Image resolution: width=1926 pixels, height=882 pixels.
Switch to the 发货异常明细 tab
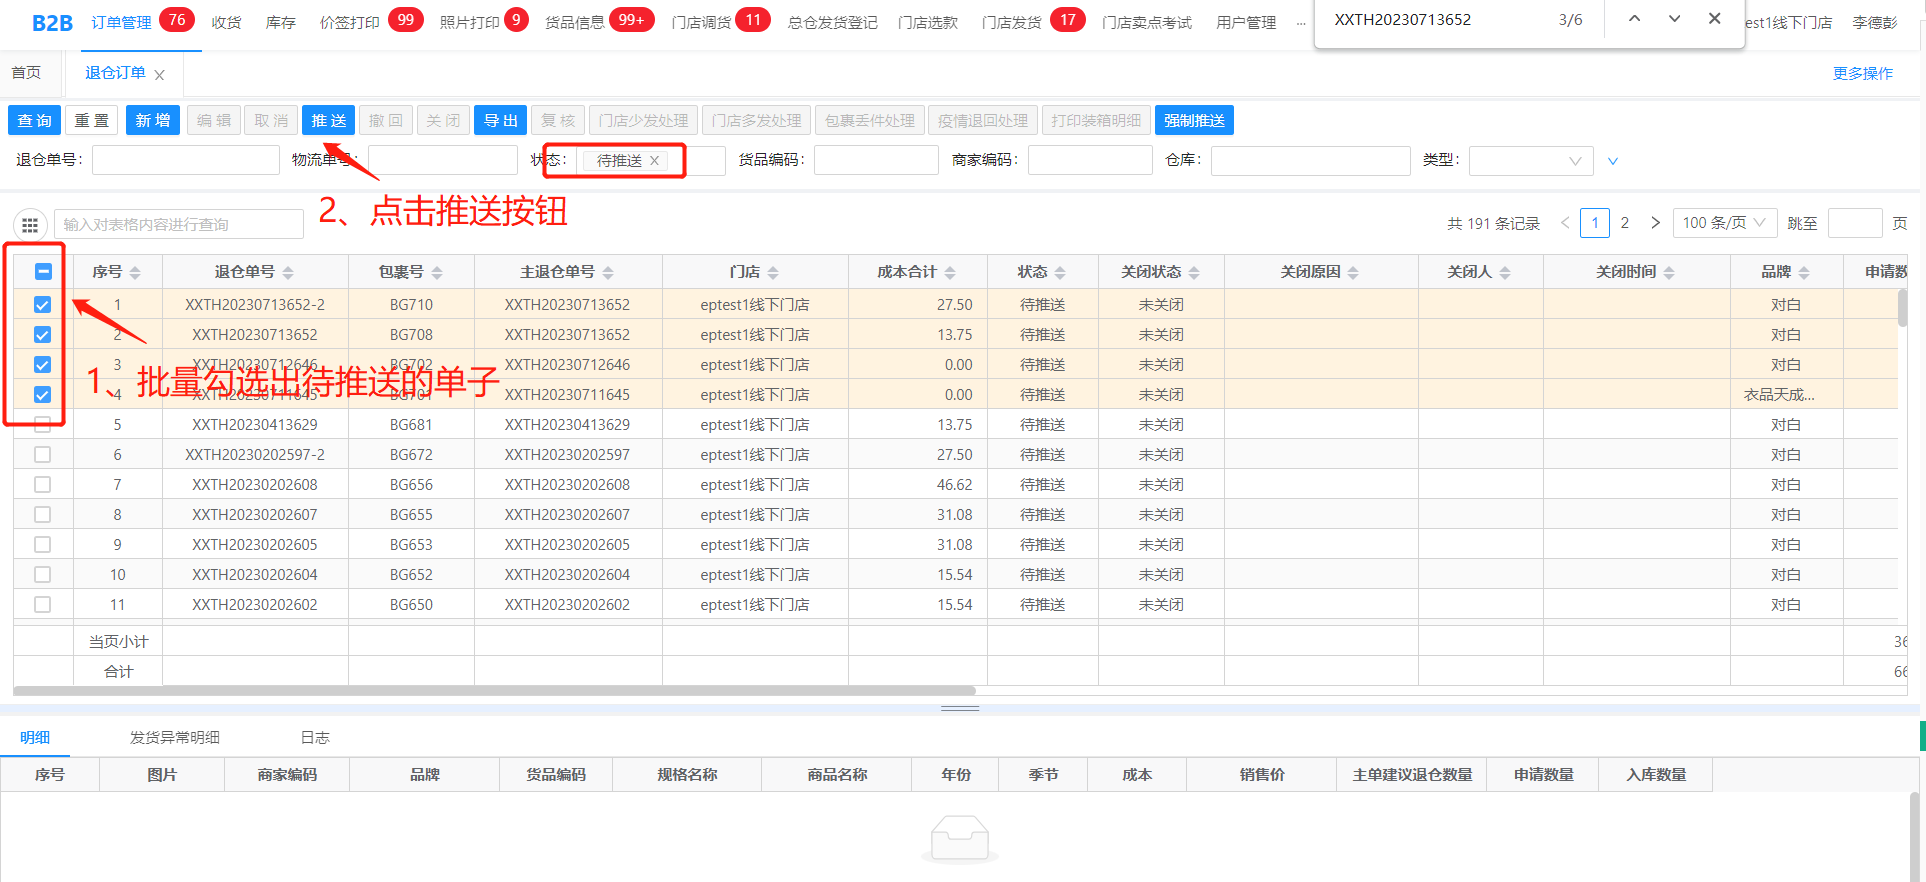(x=174, y=738)
